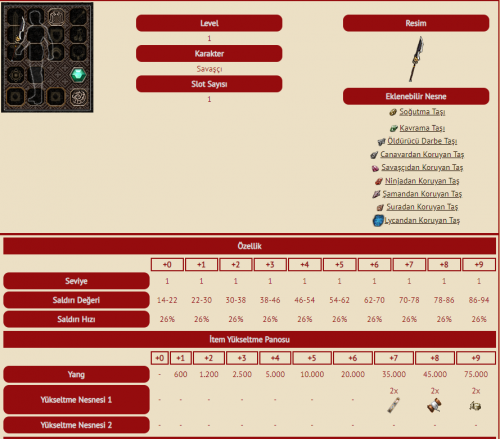Click the Yükseltme Nesnesi 1 label
500x439 pixels.
76,400
